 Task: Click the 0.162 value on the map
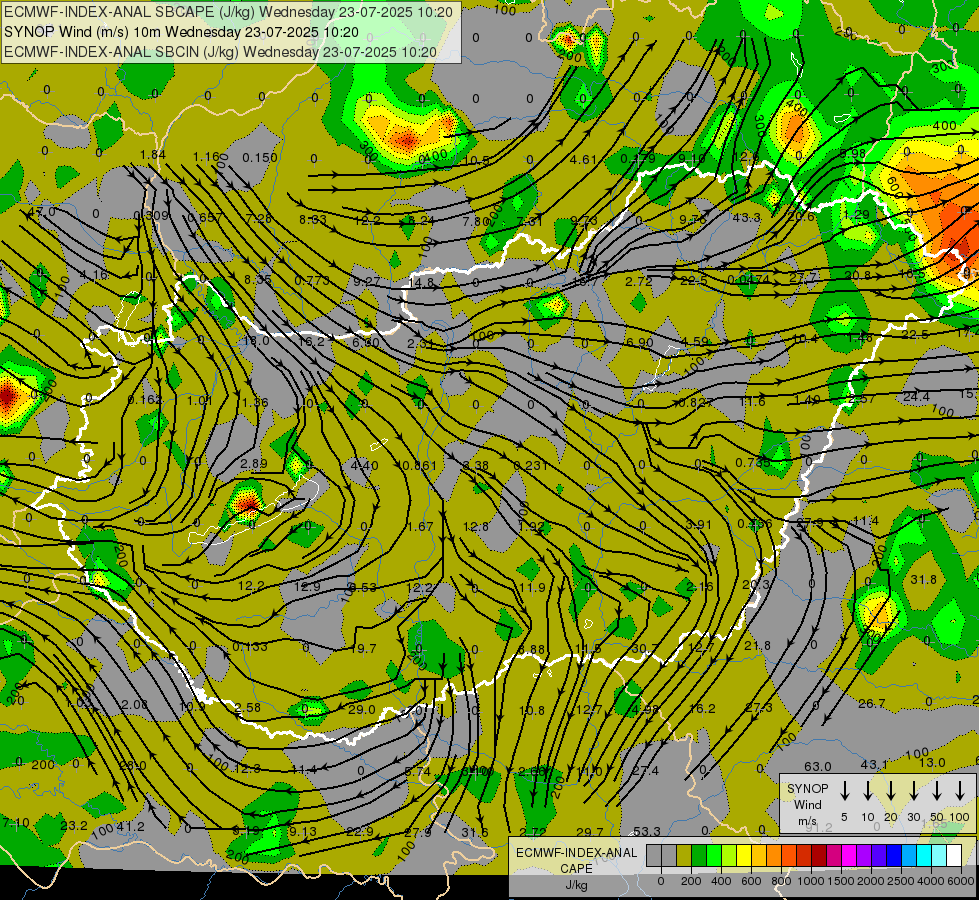coord(145,399)
